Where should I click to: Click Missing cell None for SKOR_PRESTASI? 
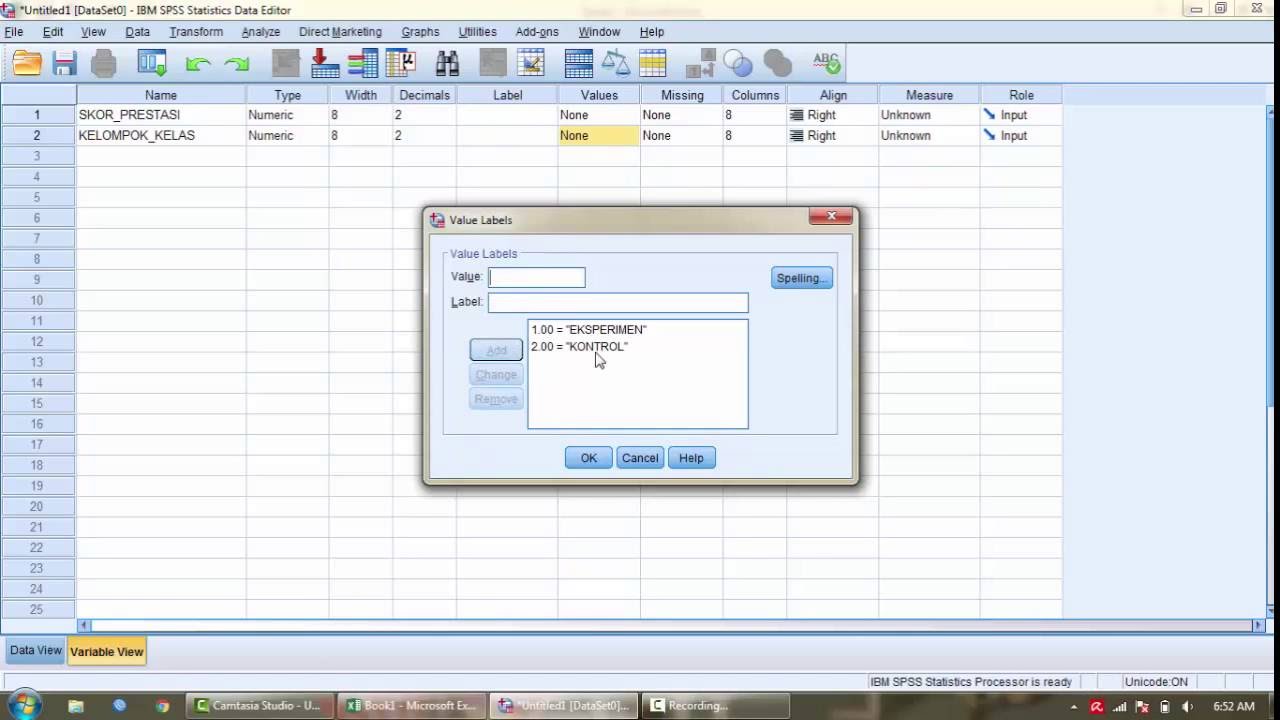(681, 115)
